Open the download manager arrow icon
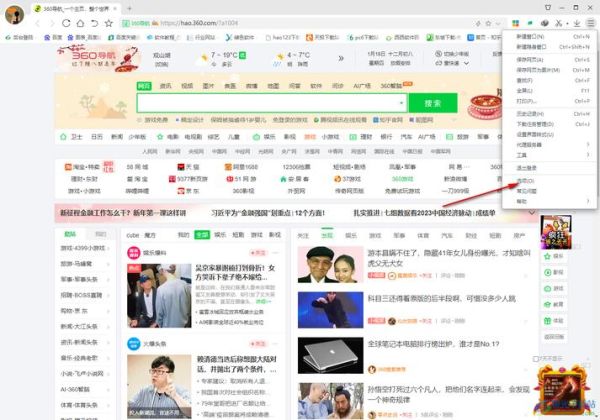The image size is (600, 420). 579,21
